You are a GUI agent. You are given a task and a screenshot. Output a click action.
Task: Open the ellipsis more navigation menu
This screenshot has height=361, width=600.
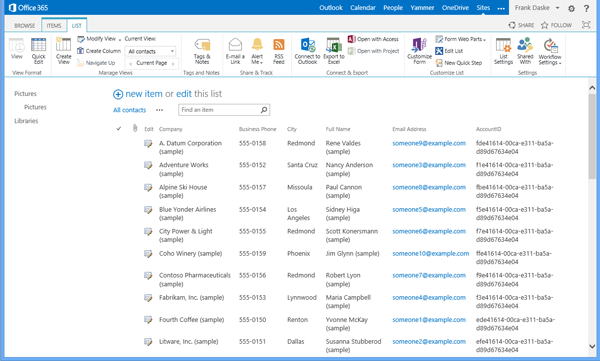pyautogui.click(x=501, y=8)
